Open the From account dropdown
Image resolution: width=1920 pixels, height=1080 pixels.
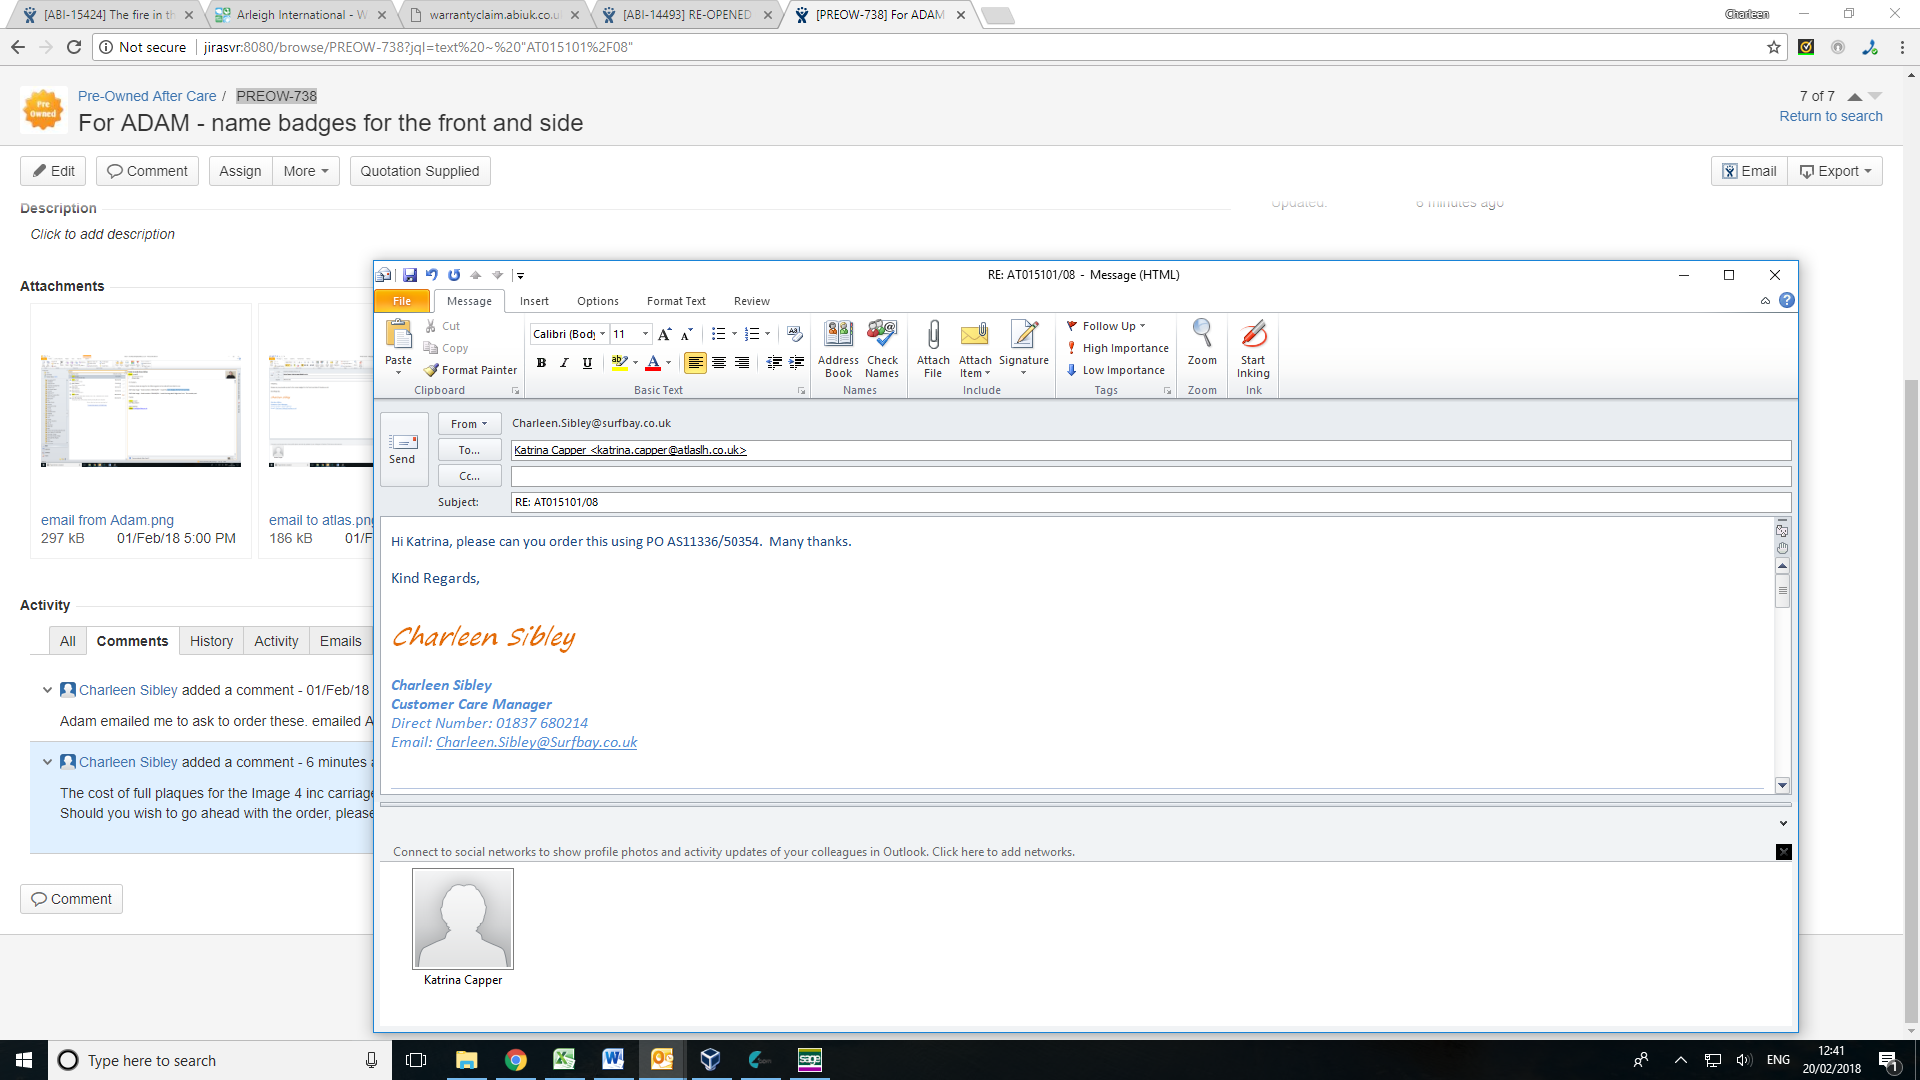click(x=469, y=424)
